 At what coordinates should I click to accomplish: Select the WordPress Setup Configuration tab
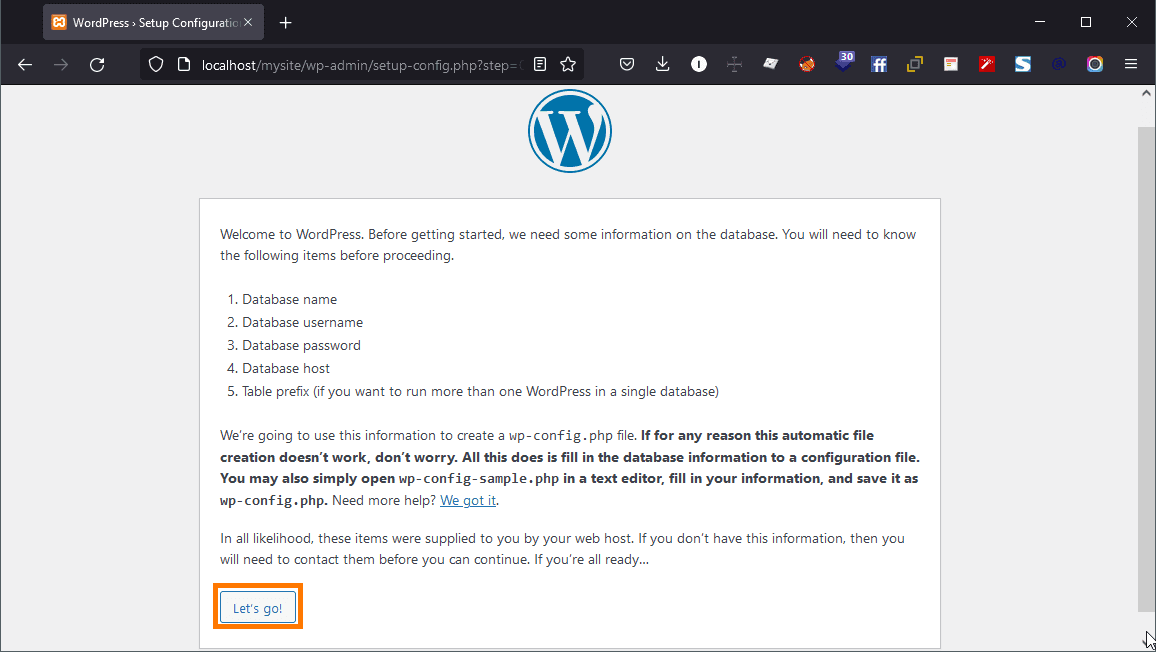coord(153,23)
